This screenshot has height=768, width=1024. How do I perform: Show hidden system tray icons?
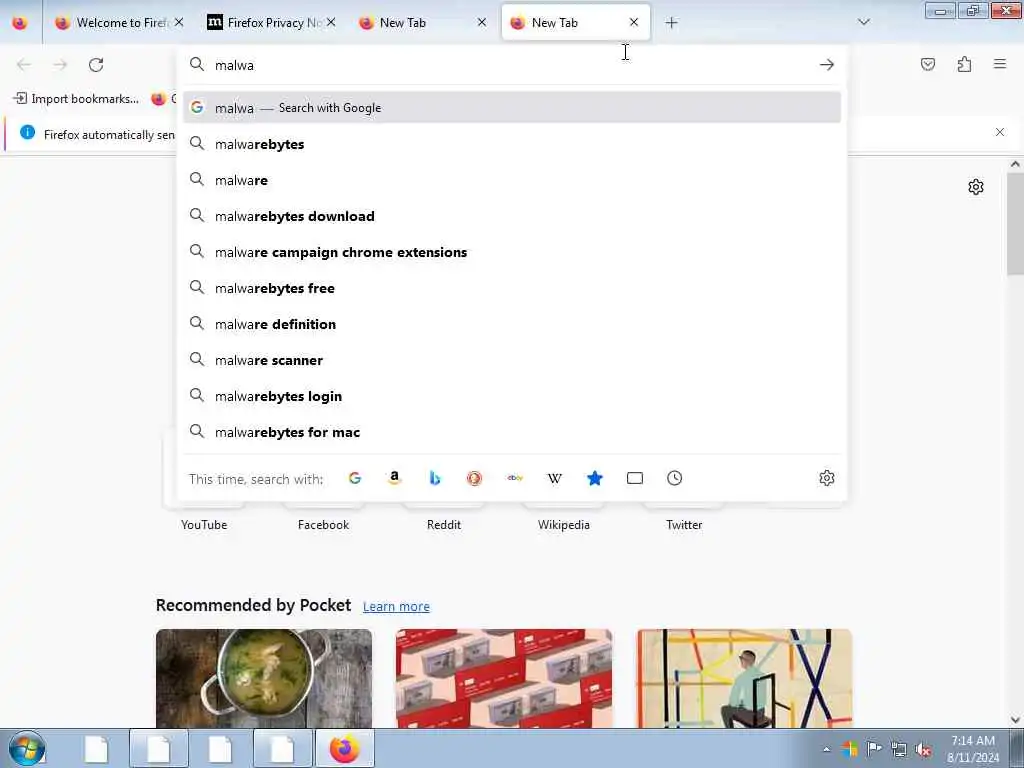[826, 749]
